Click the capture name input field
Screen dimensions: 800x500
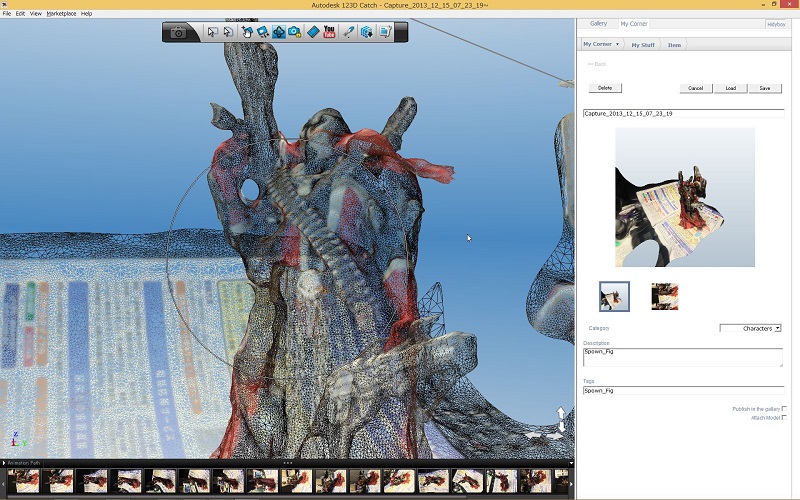683,113
